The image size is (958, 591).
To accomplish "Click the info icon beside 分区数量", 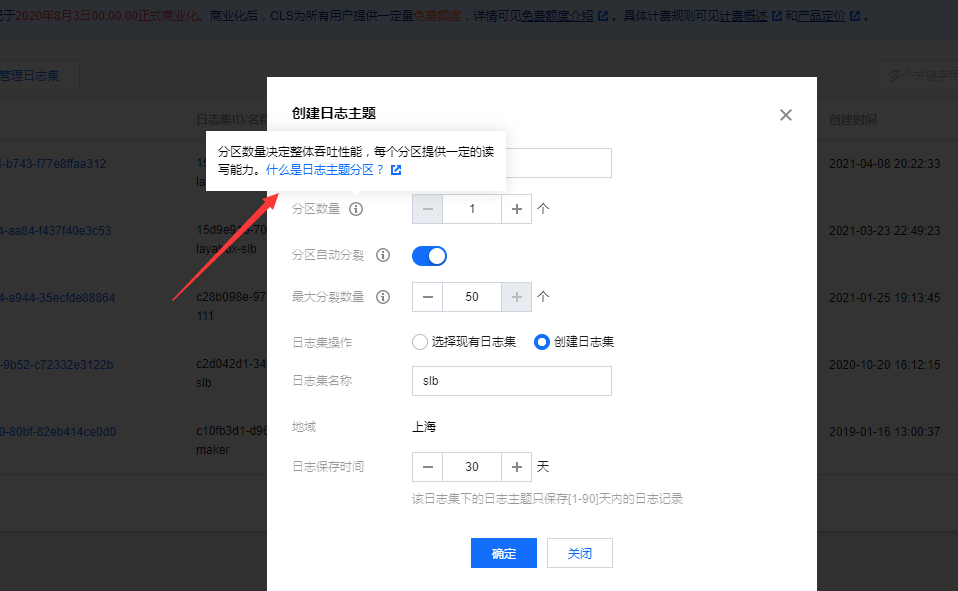I will [x=356, y=209].
